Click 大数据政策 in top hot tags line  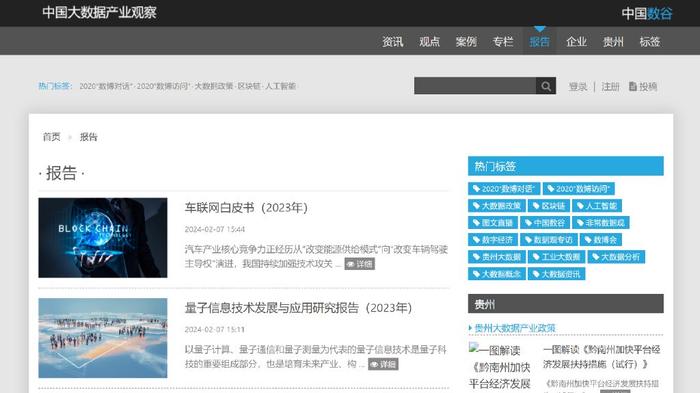(x=213, y=86)
